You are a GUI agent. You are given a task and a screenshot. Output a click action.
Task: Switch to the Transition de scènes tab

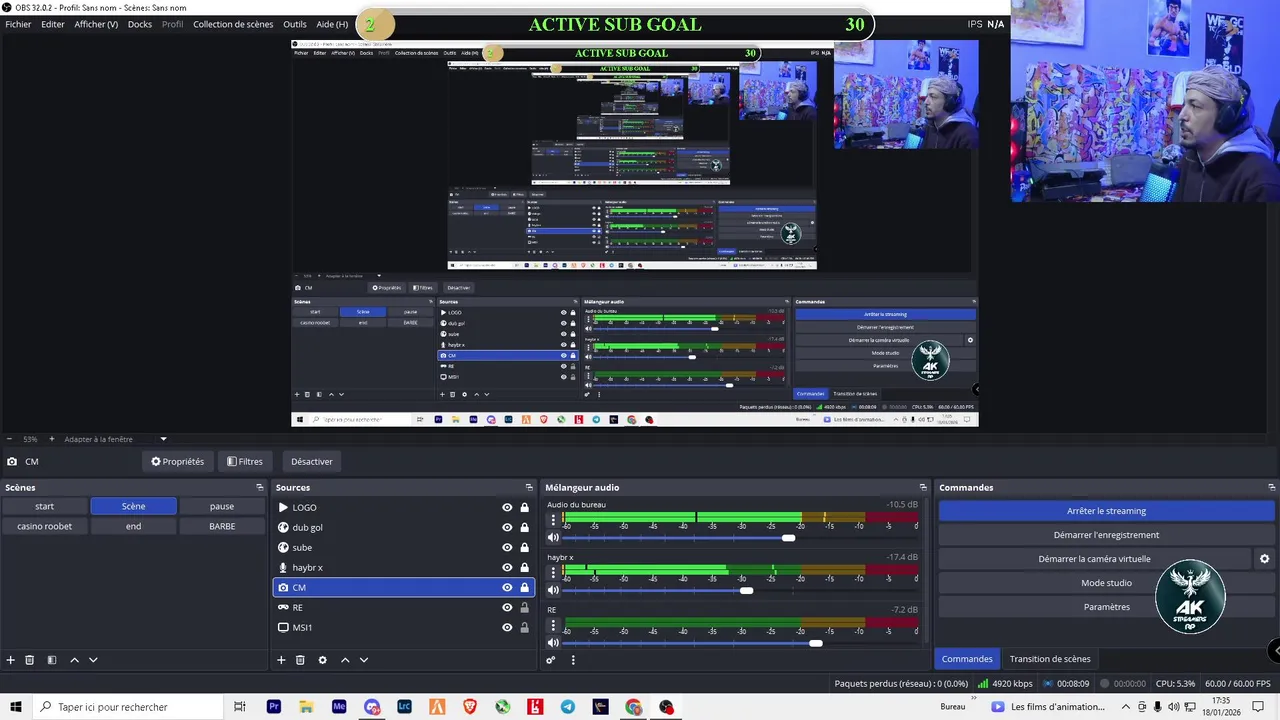pyautogui.click(x=1050, y=659)
